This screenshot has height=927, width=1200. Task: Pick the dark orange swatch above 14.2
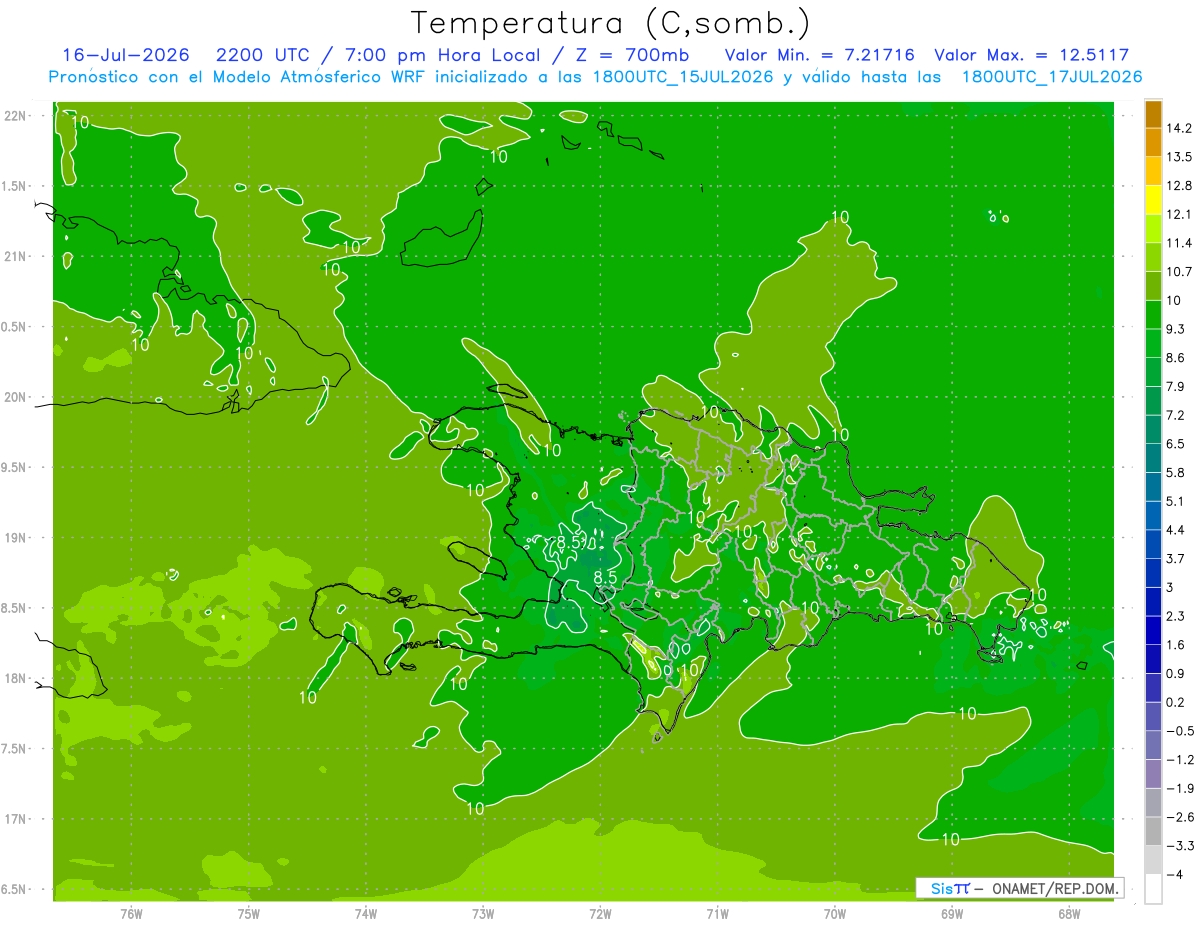click(x=1153, y=115)
